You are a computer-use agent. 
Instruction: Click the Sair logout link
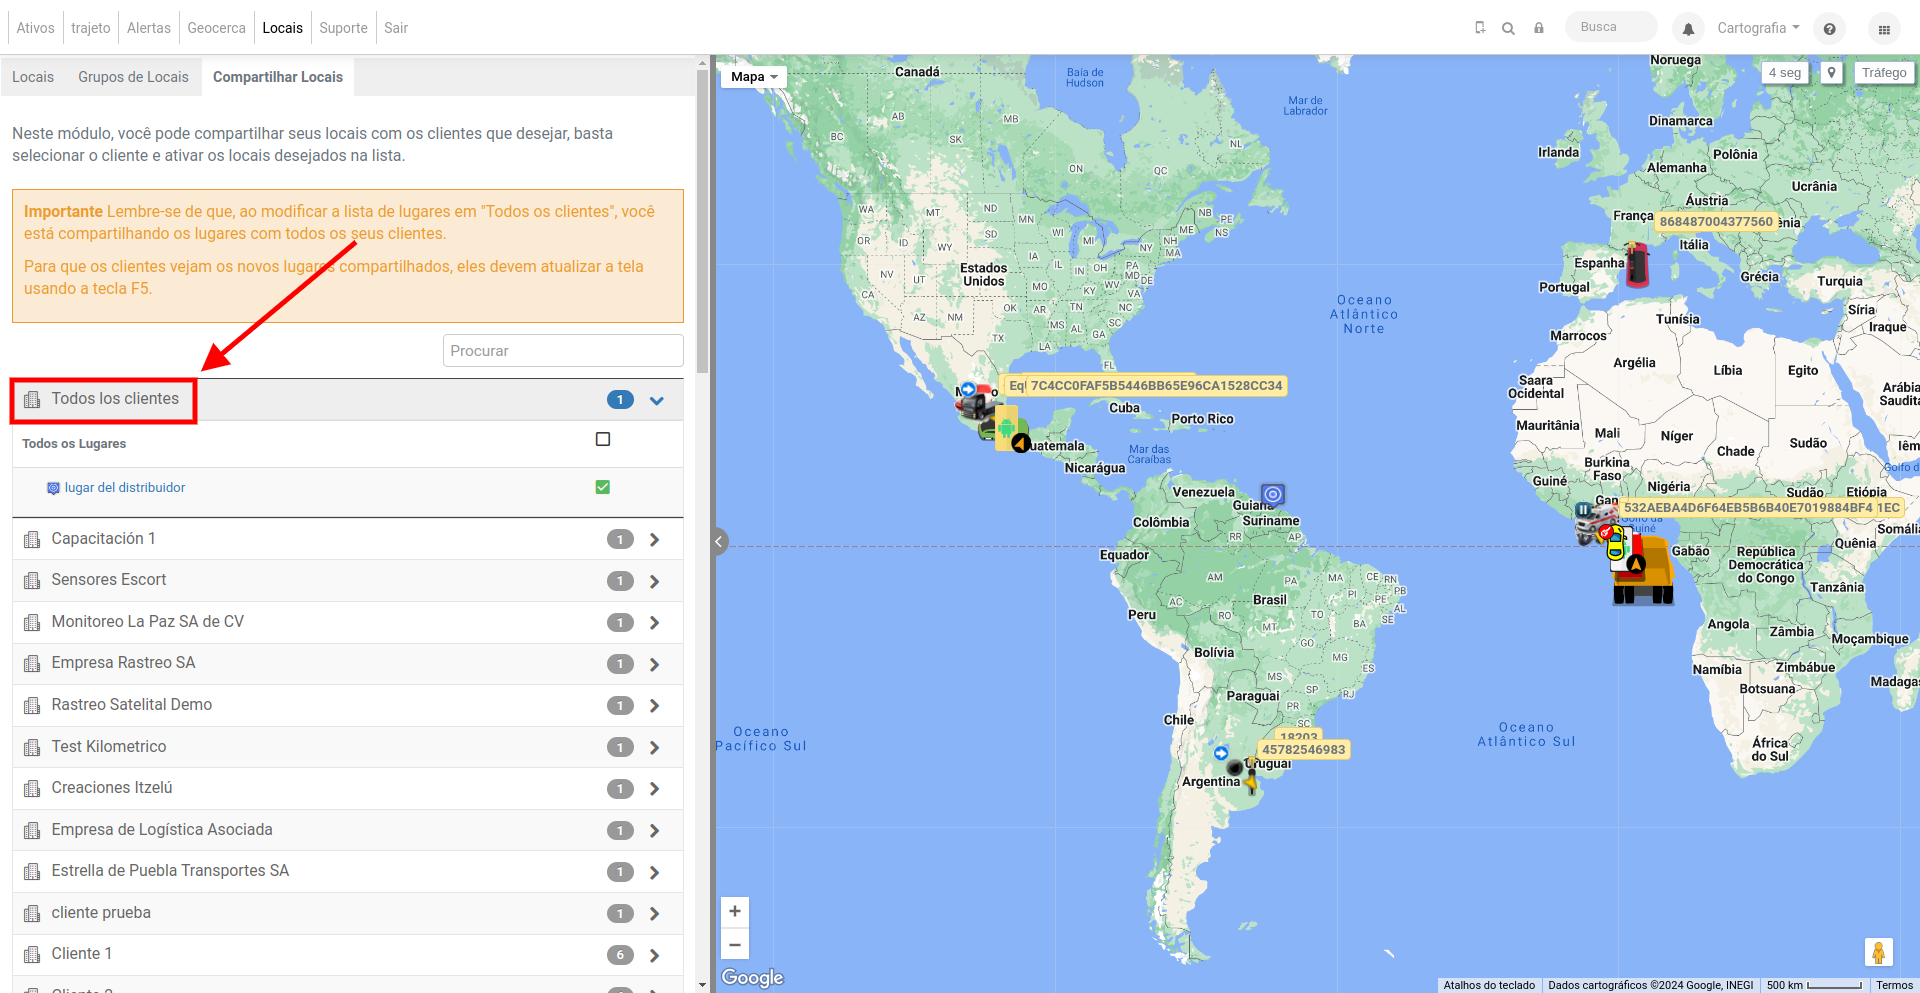(396, 28)
